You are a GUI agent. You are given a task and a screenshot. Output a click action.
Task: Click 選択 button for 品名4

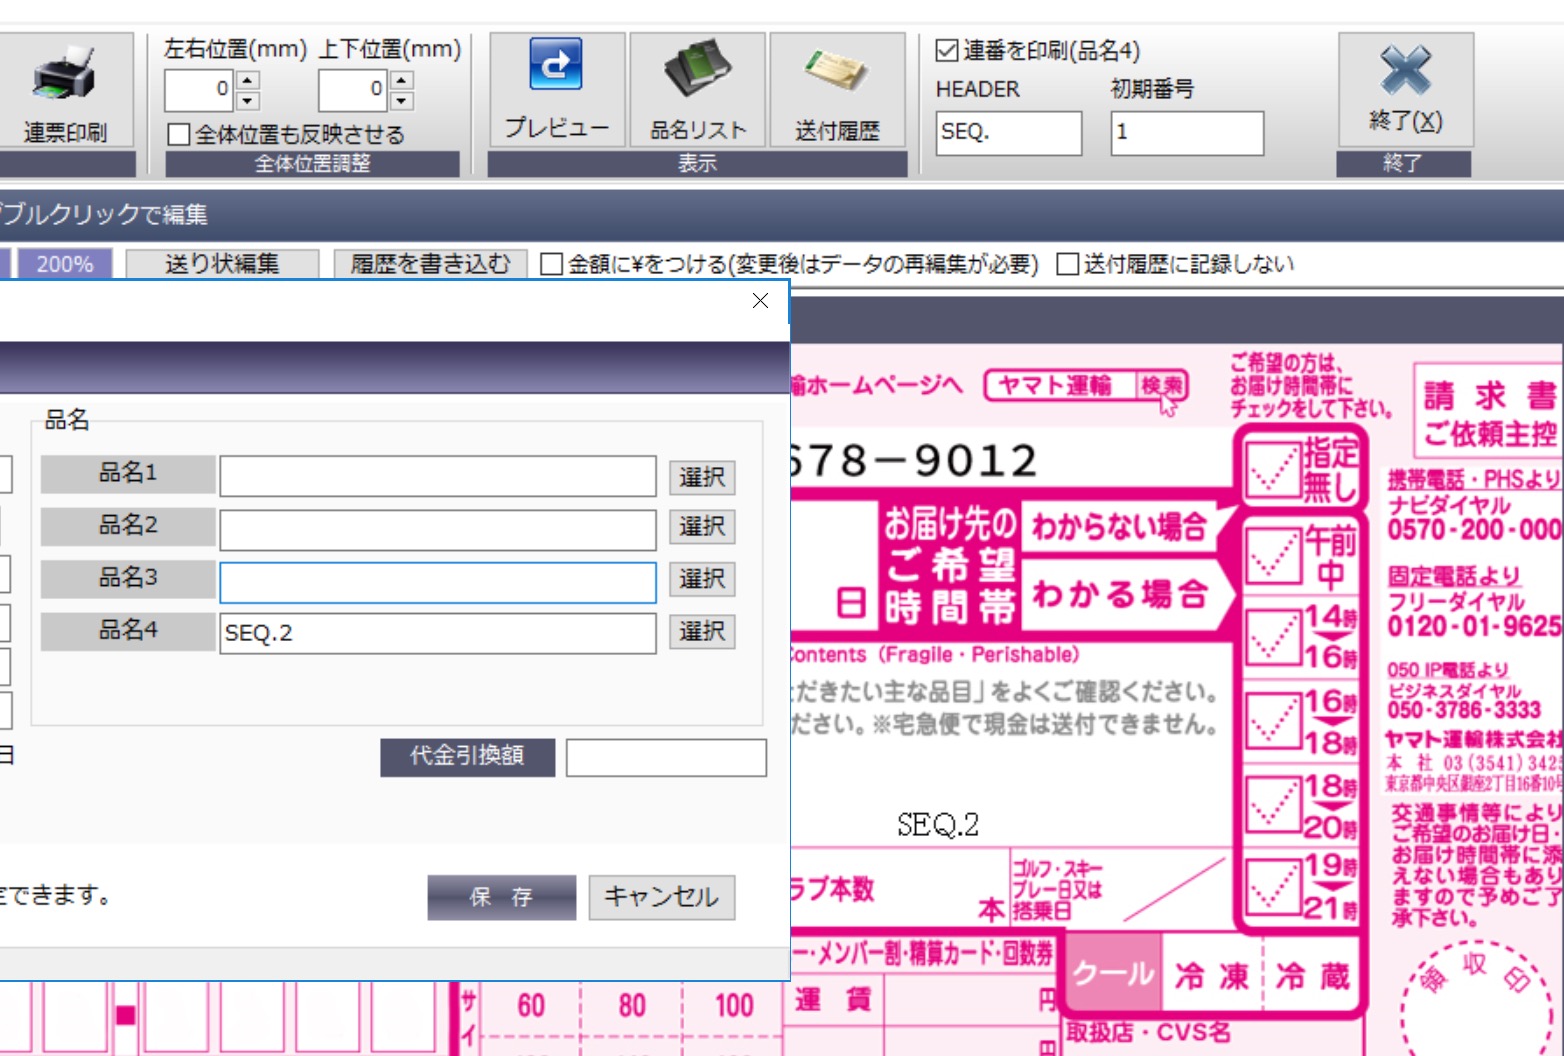[x=702, y=631]
